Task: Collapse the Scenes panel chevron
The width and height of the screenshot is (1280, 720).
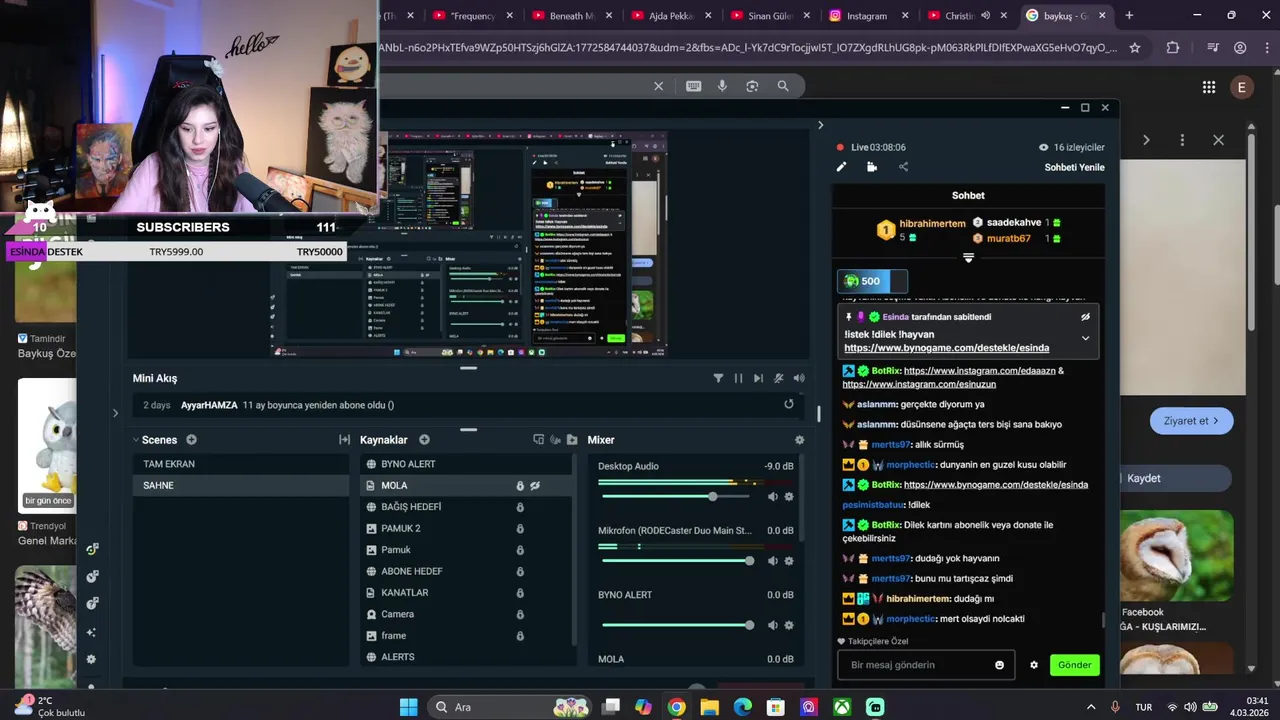Action: [135, 440]
